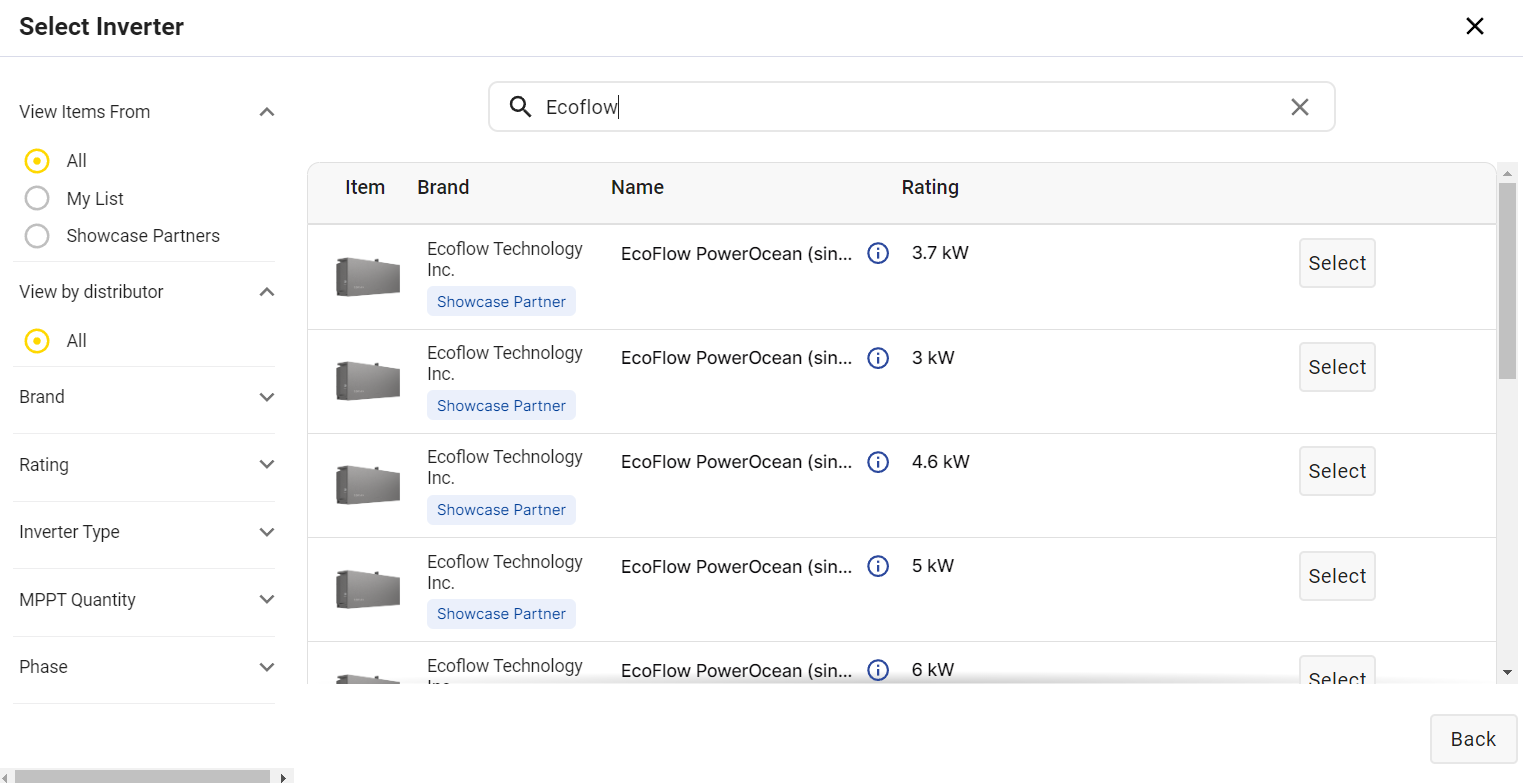
Task: Select the 4.6 kW inverter
Action: pyautogui.click(x=1337, y=471)
